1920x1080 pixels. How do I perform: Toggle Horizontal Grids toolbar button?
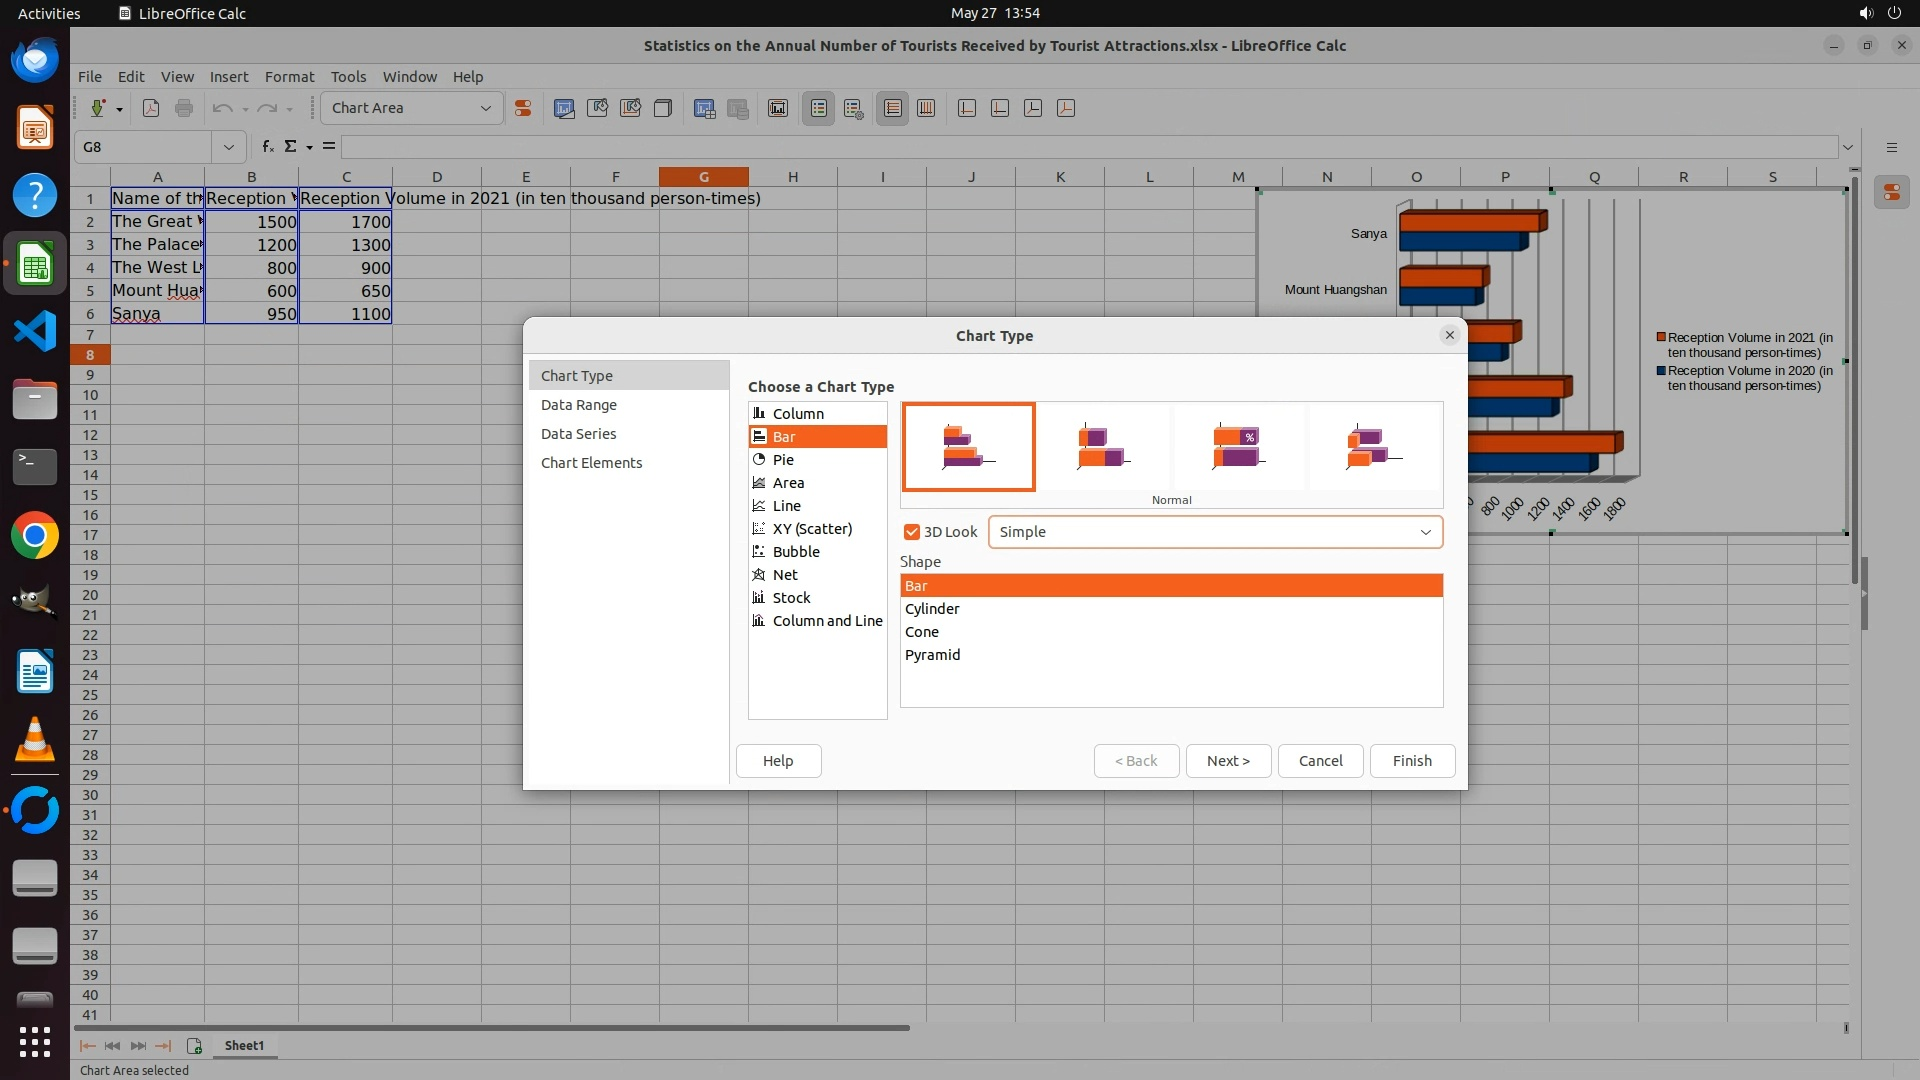point(893,108)
